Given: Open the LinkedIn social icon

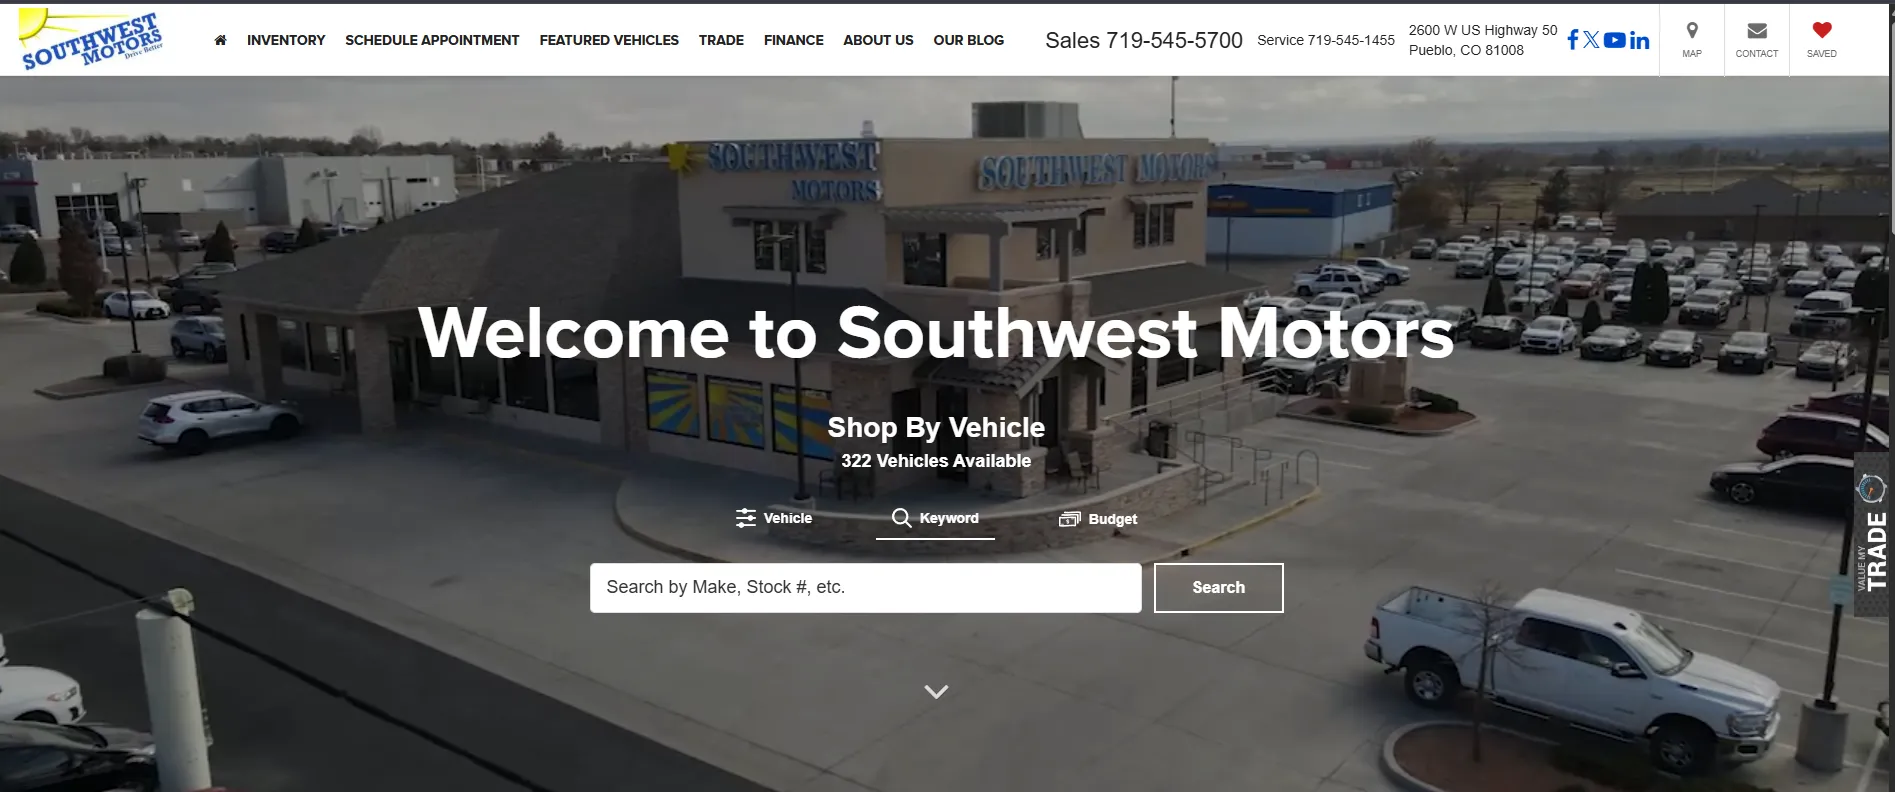Looking at the screenshot, I should pos(1639,40).
